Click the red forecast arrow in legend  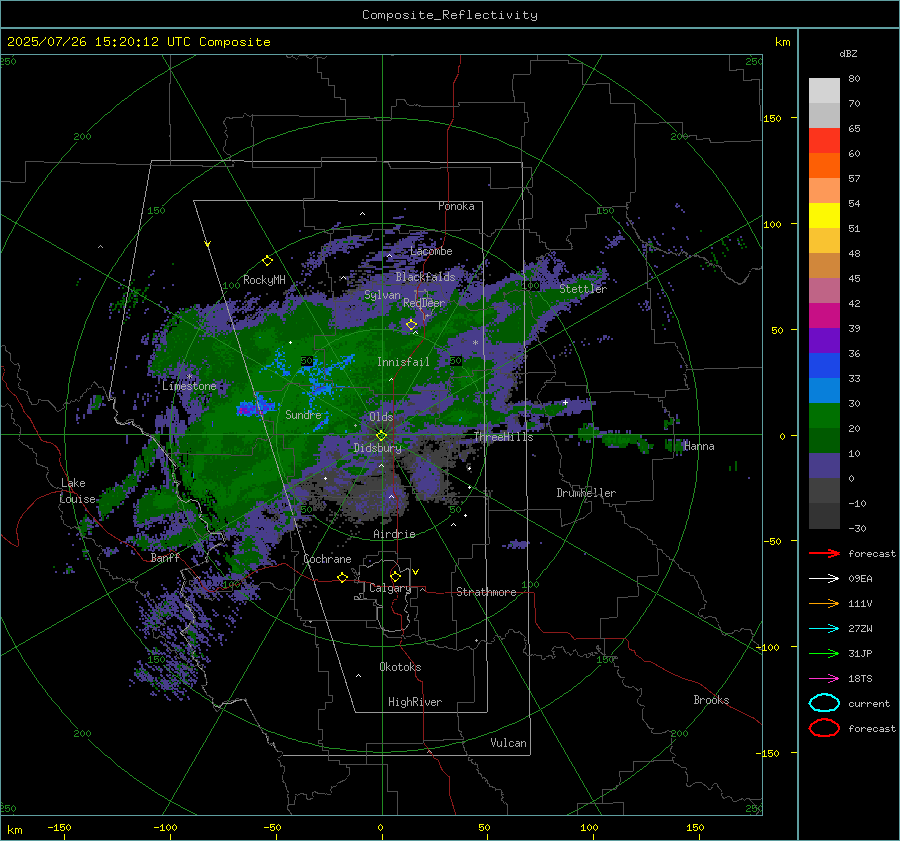point(824,553)
